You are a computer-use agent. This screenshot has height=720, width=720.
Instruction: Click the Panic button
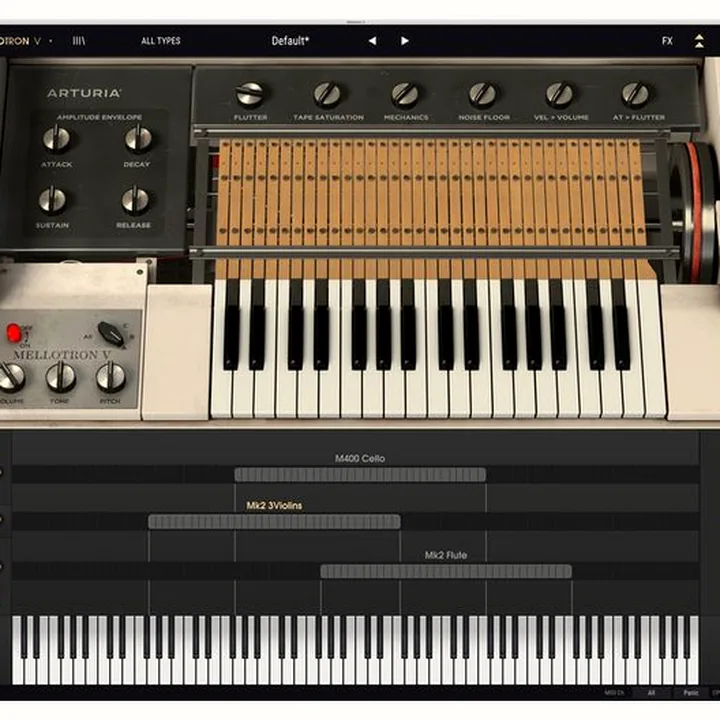(x=691, y=693)
